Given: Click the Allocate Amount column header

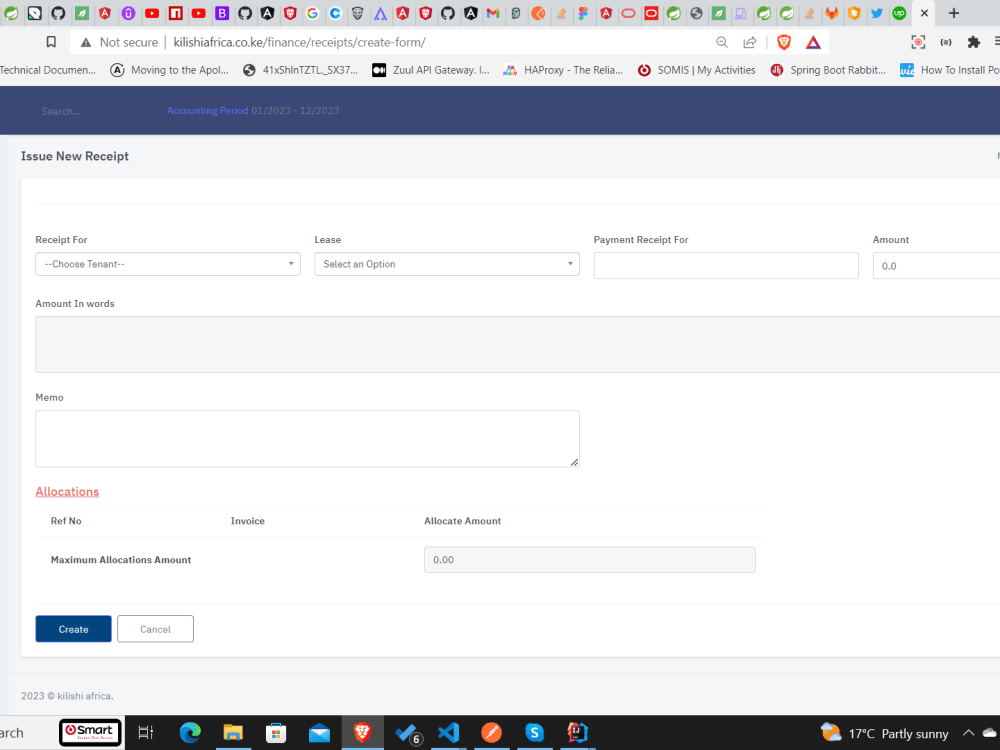Looking at the screenshot, I should click(x=462, y=521).
